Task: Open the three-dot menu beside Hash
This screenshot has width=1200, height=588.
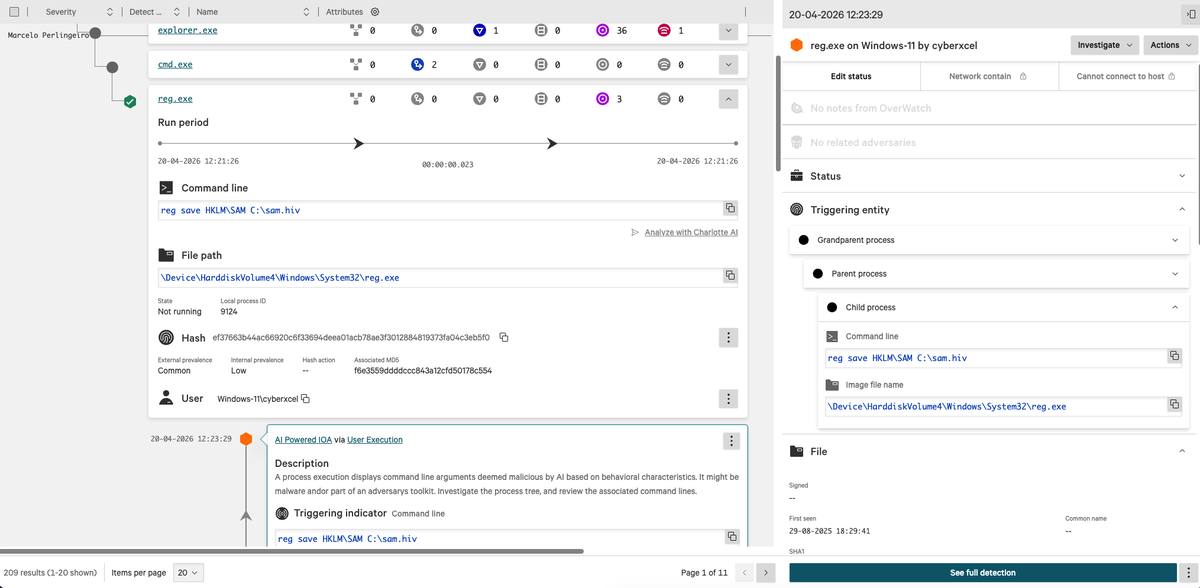Action: click(x=729, y=338)
